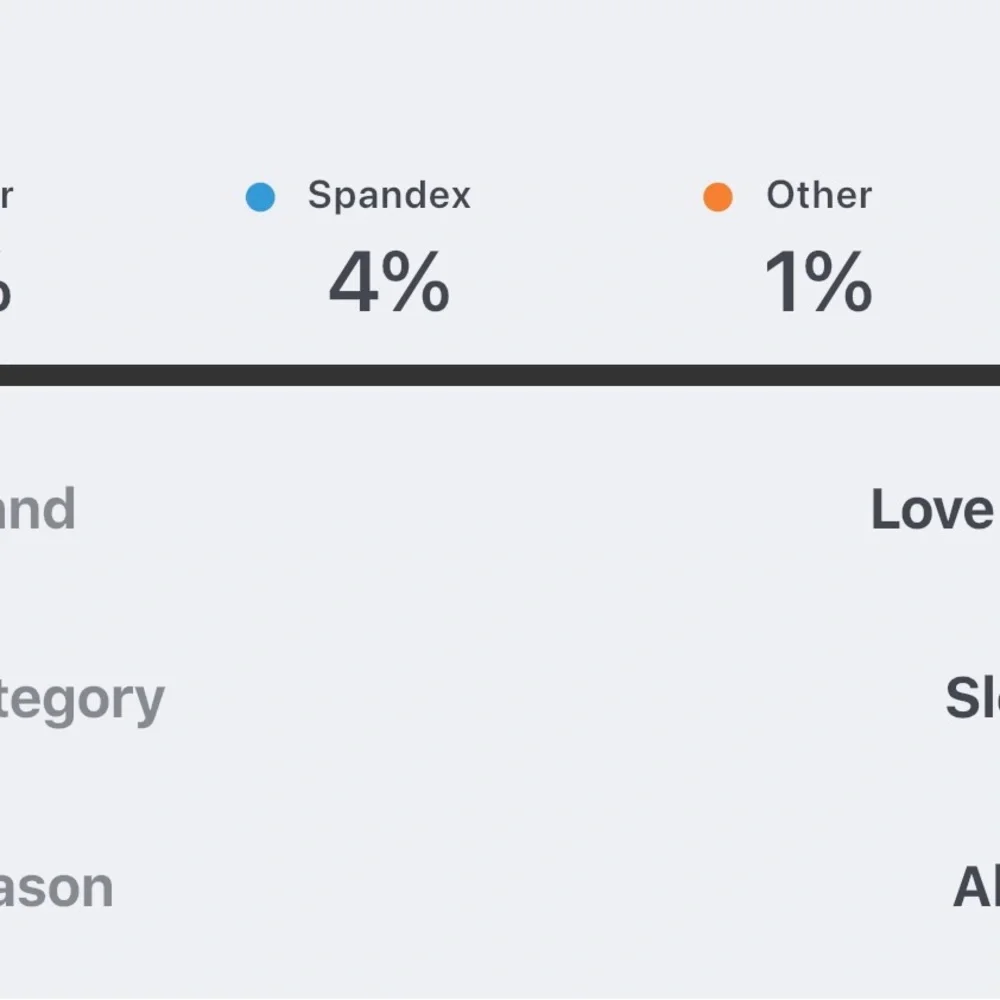Click the digit 4 in Spandex percentage
The width and height of the screenshot is (1000, 1000).
click(353, 283)
